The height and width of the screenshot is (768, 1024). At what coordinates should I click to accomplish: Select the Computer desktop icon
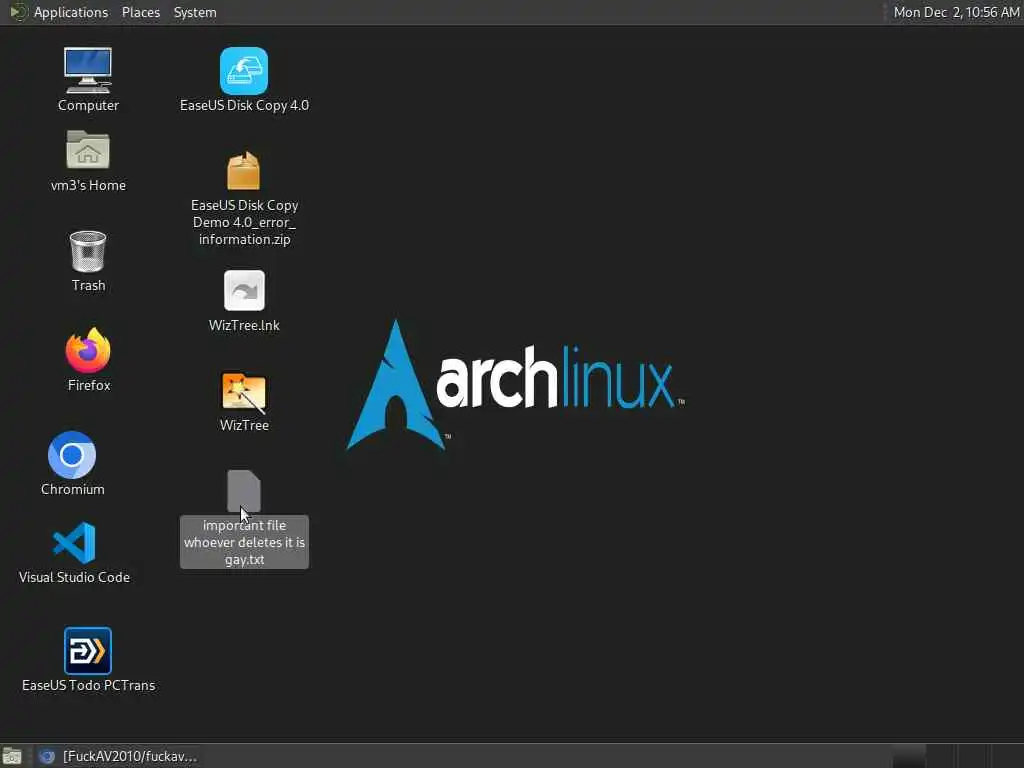(x=88, y=79)
